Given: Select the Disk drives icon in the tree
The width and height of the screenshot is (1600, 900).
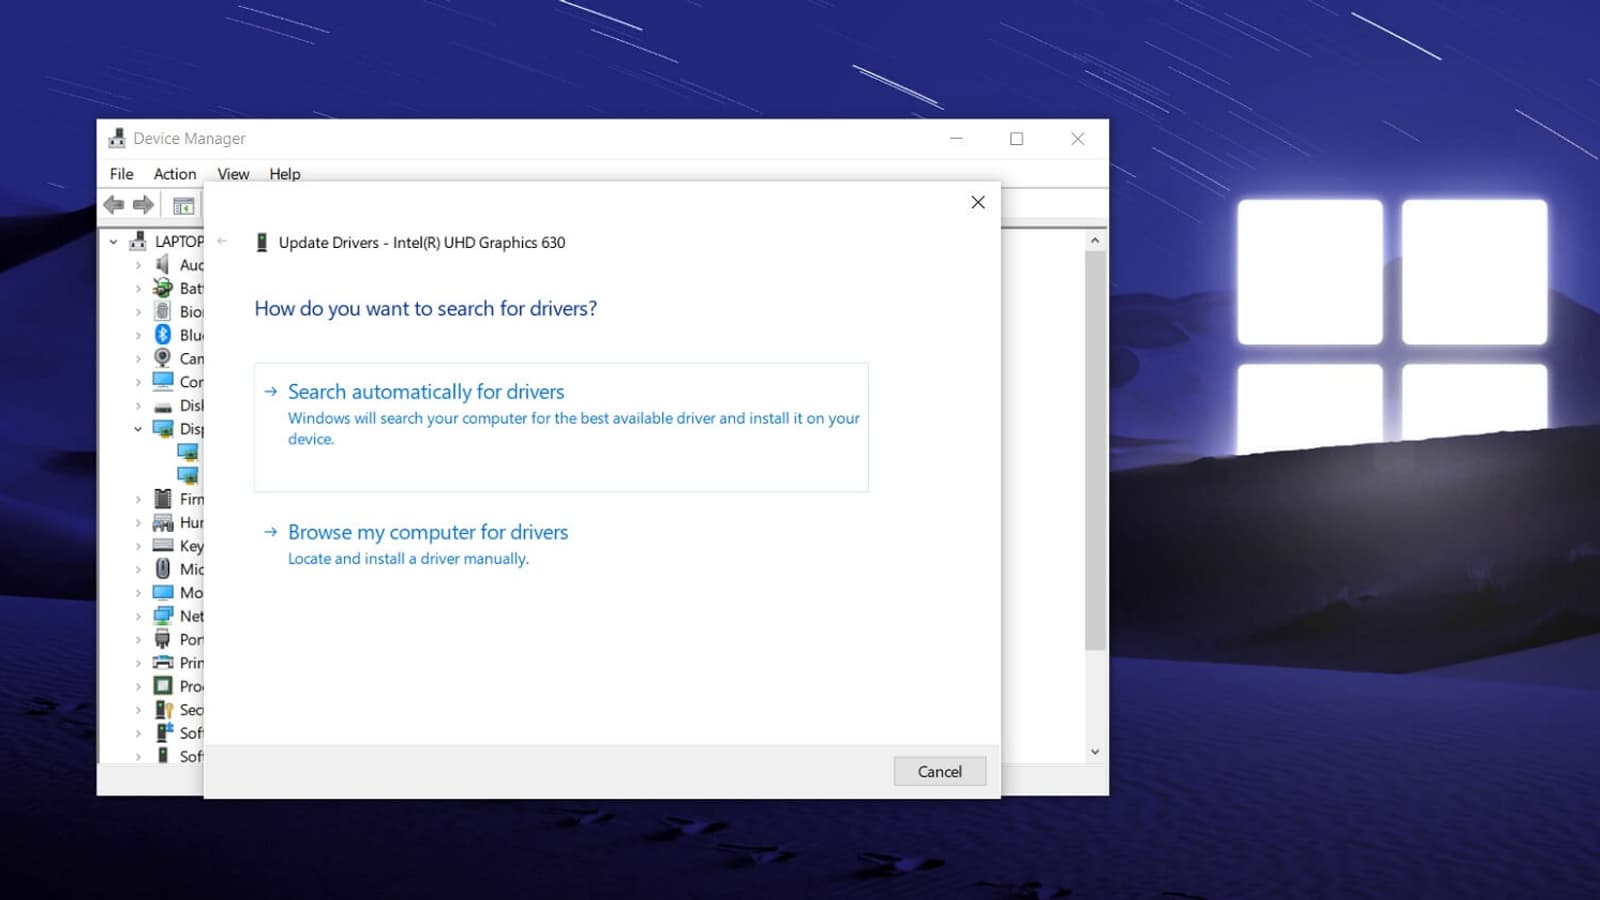Looking at the screenshot, I should point(162,406).
